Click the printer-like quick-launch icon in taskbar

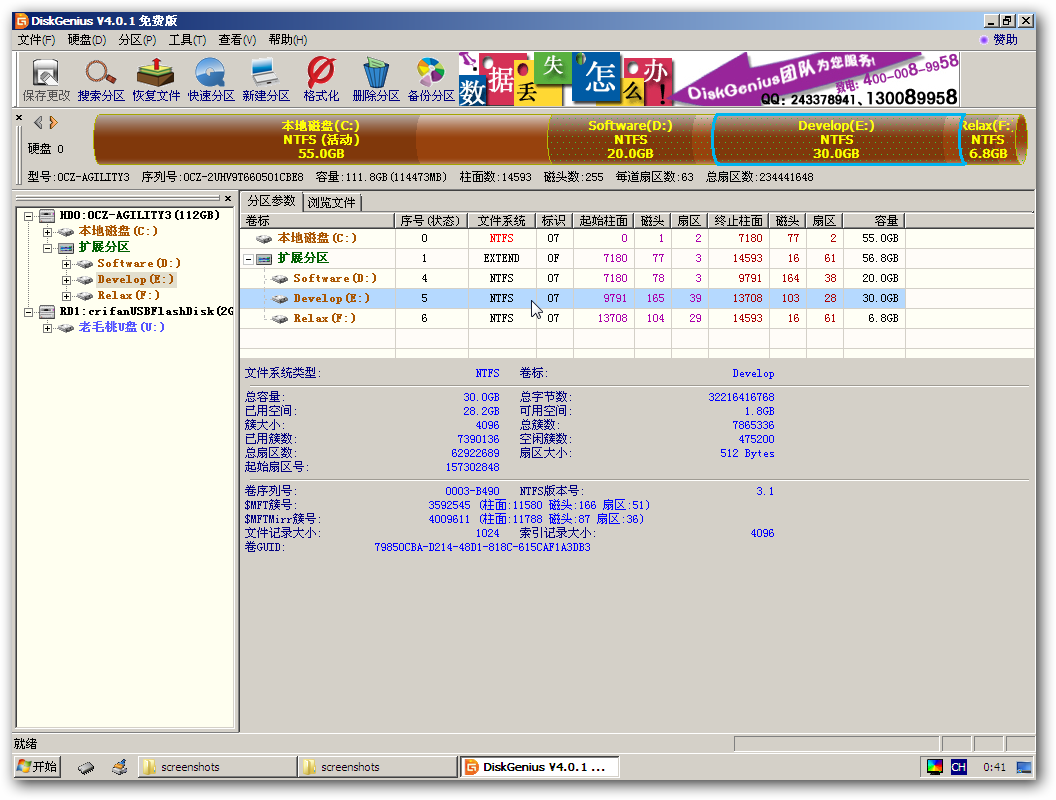[120, 767]
